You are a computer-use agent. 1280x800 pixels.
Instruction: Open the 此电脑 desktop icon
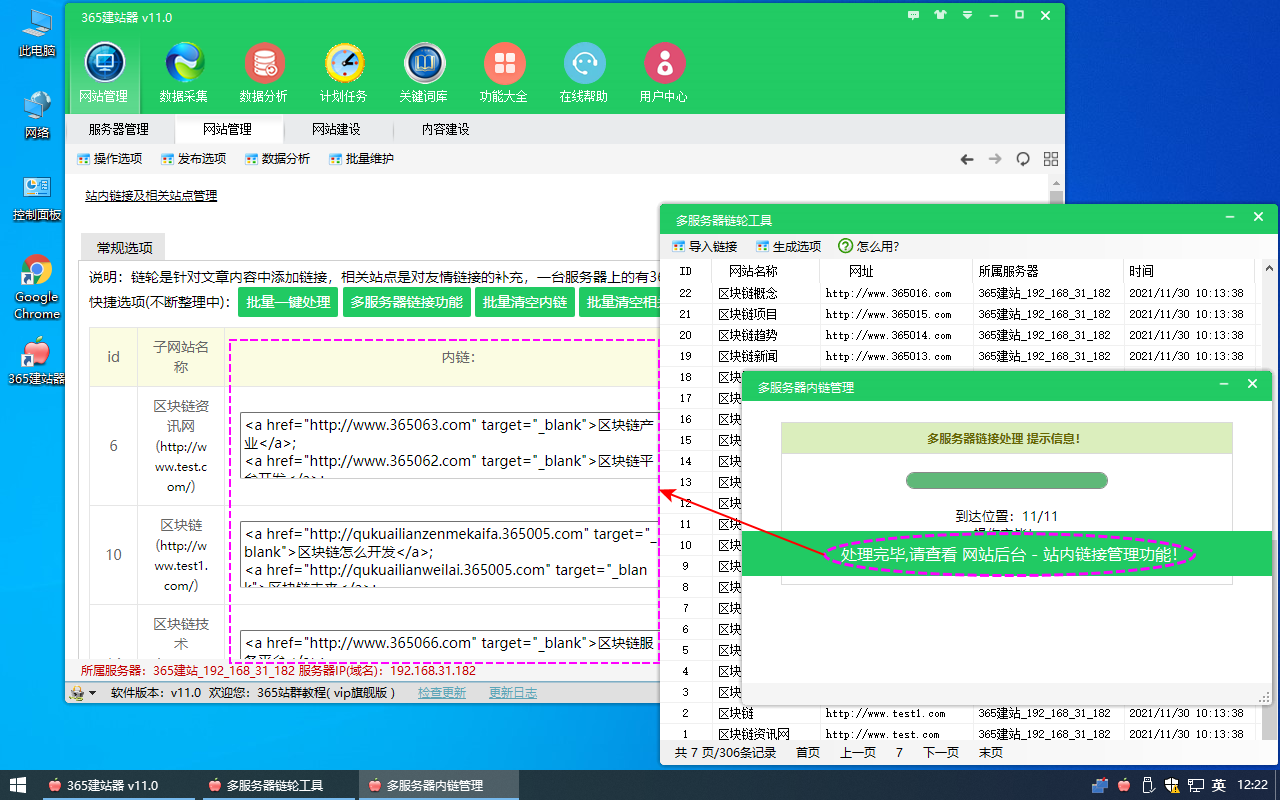(x=37, y=32)
